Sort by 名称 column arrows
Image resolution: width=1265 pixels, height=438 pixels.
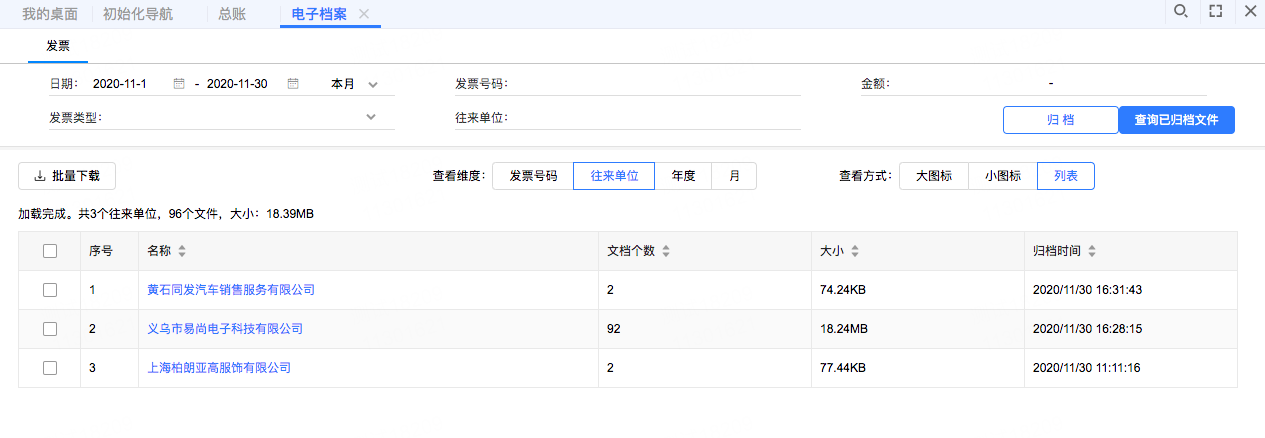tap(182, 251)
